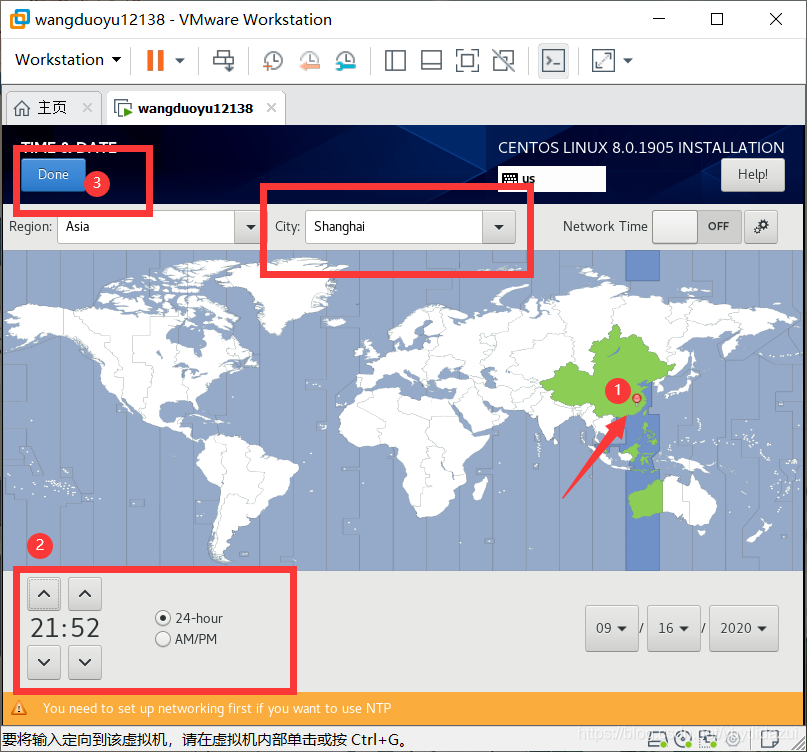The height and width of the screenshot is (752, 807).
Task: Click the us keyboard layout indicator
Action: [551, 179]
